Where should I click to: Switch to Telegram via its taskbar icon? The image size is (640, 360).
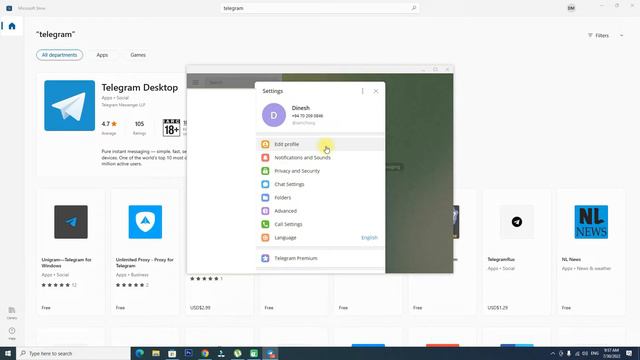click(270, 353)
